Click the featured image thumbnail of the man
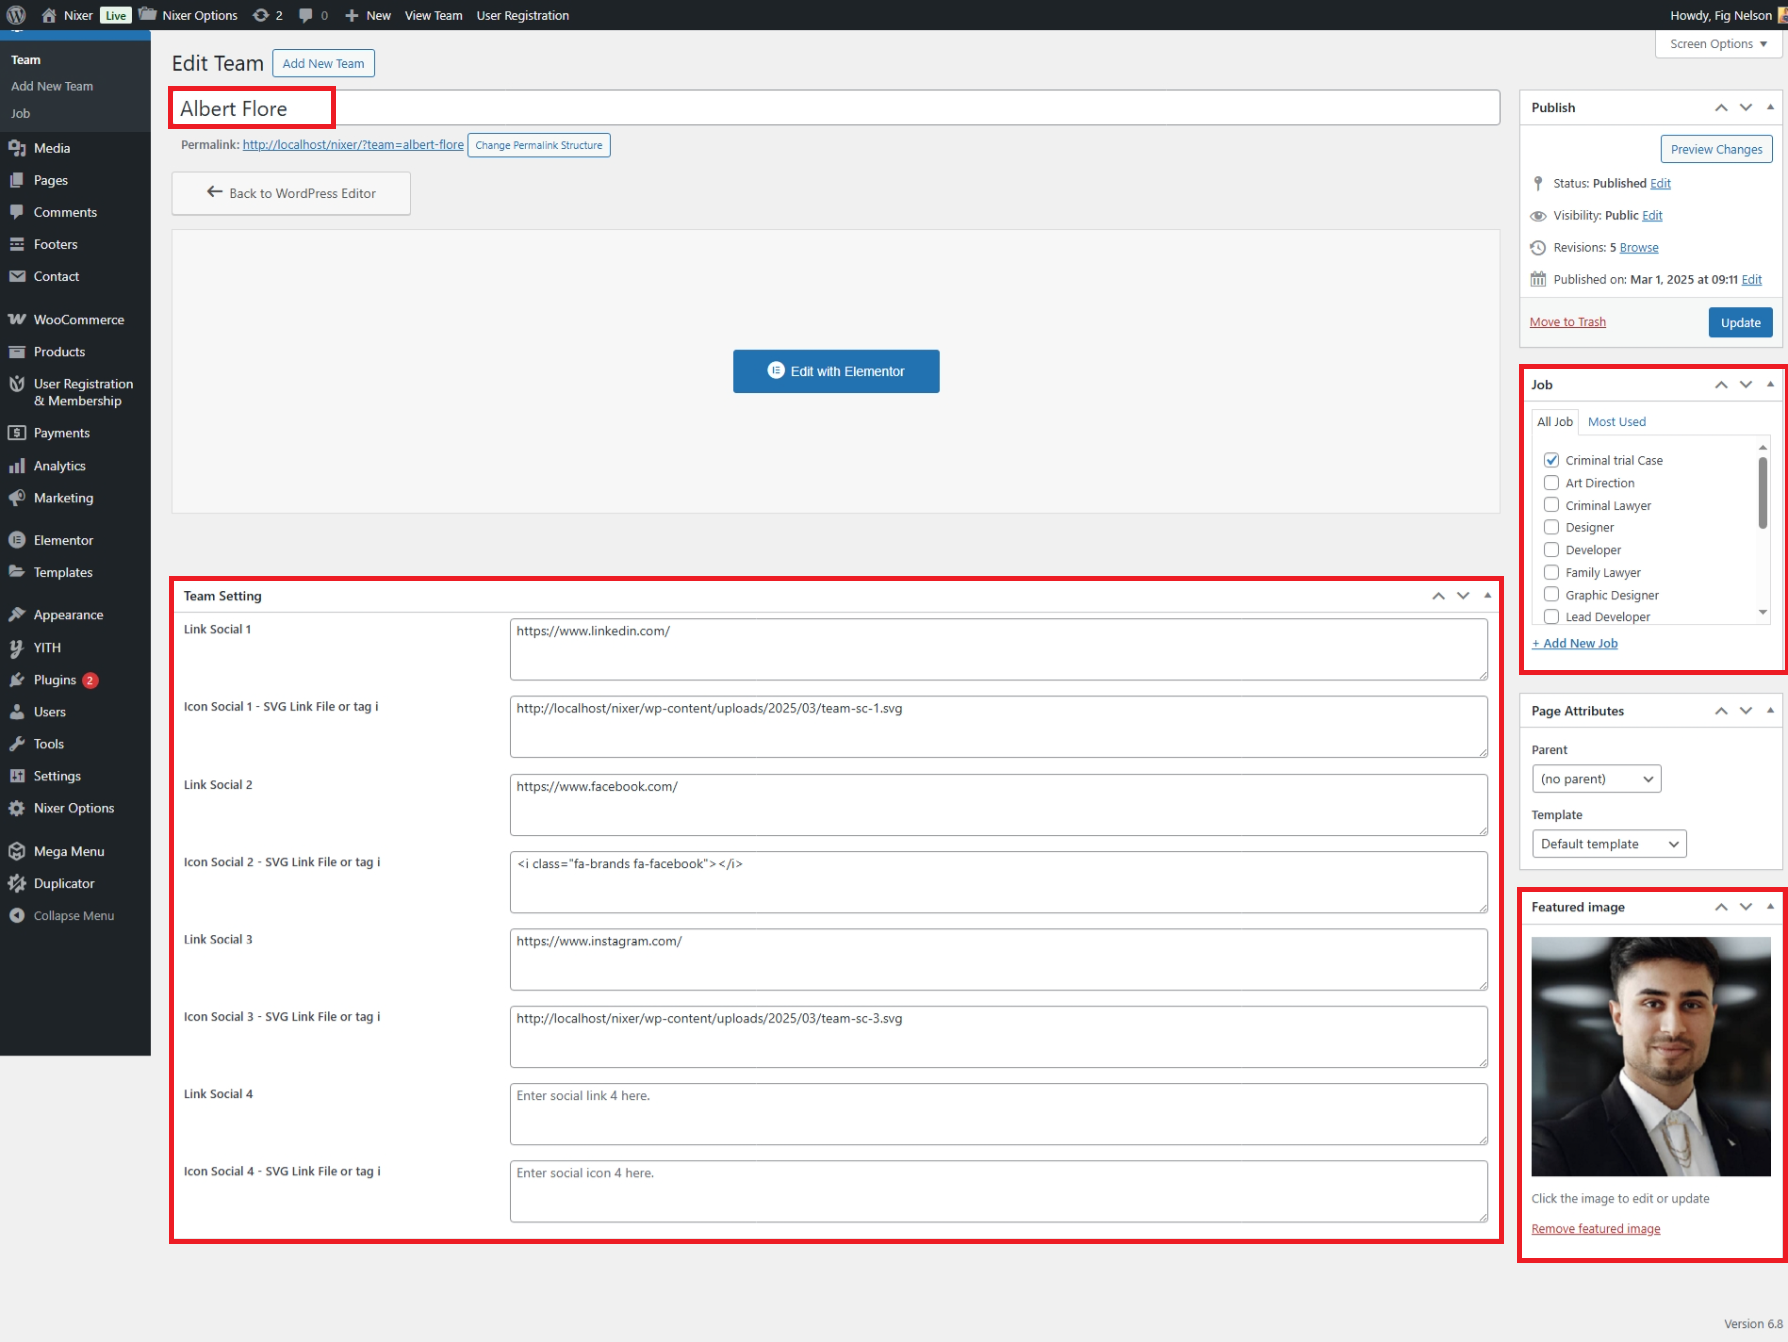Viewport: 1788px width, 1342px height. click(x=1650, y=1056)
